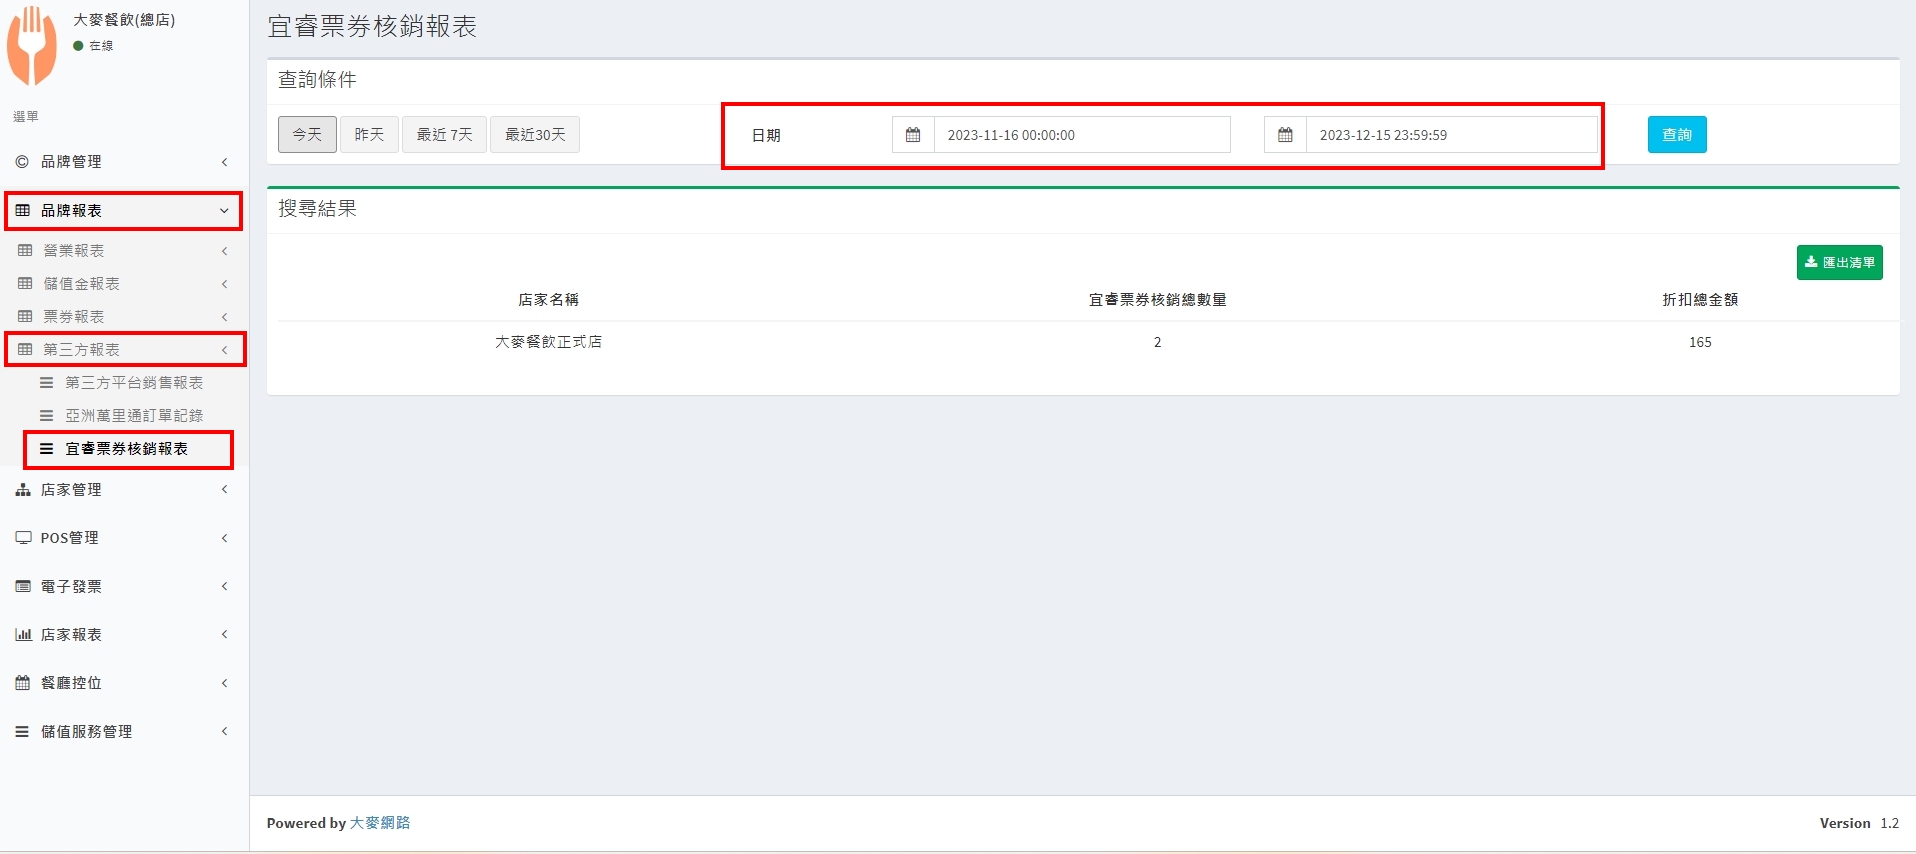
Task: Click the blue 查詢 button
Action: 1677,135
